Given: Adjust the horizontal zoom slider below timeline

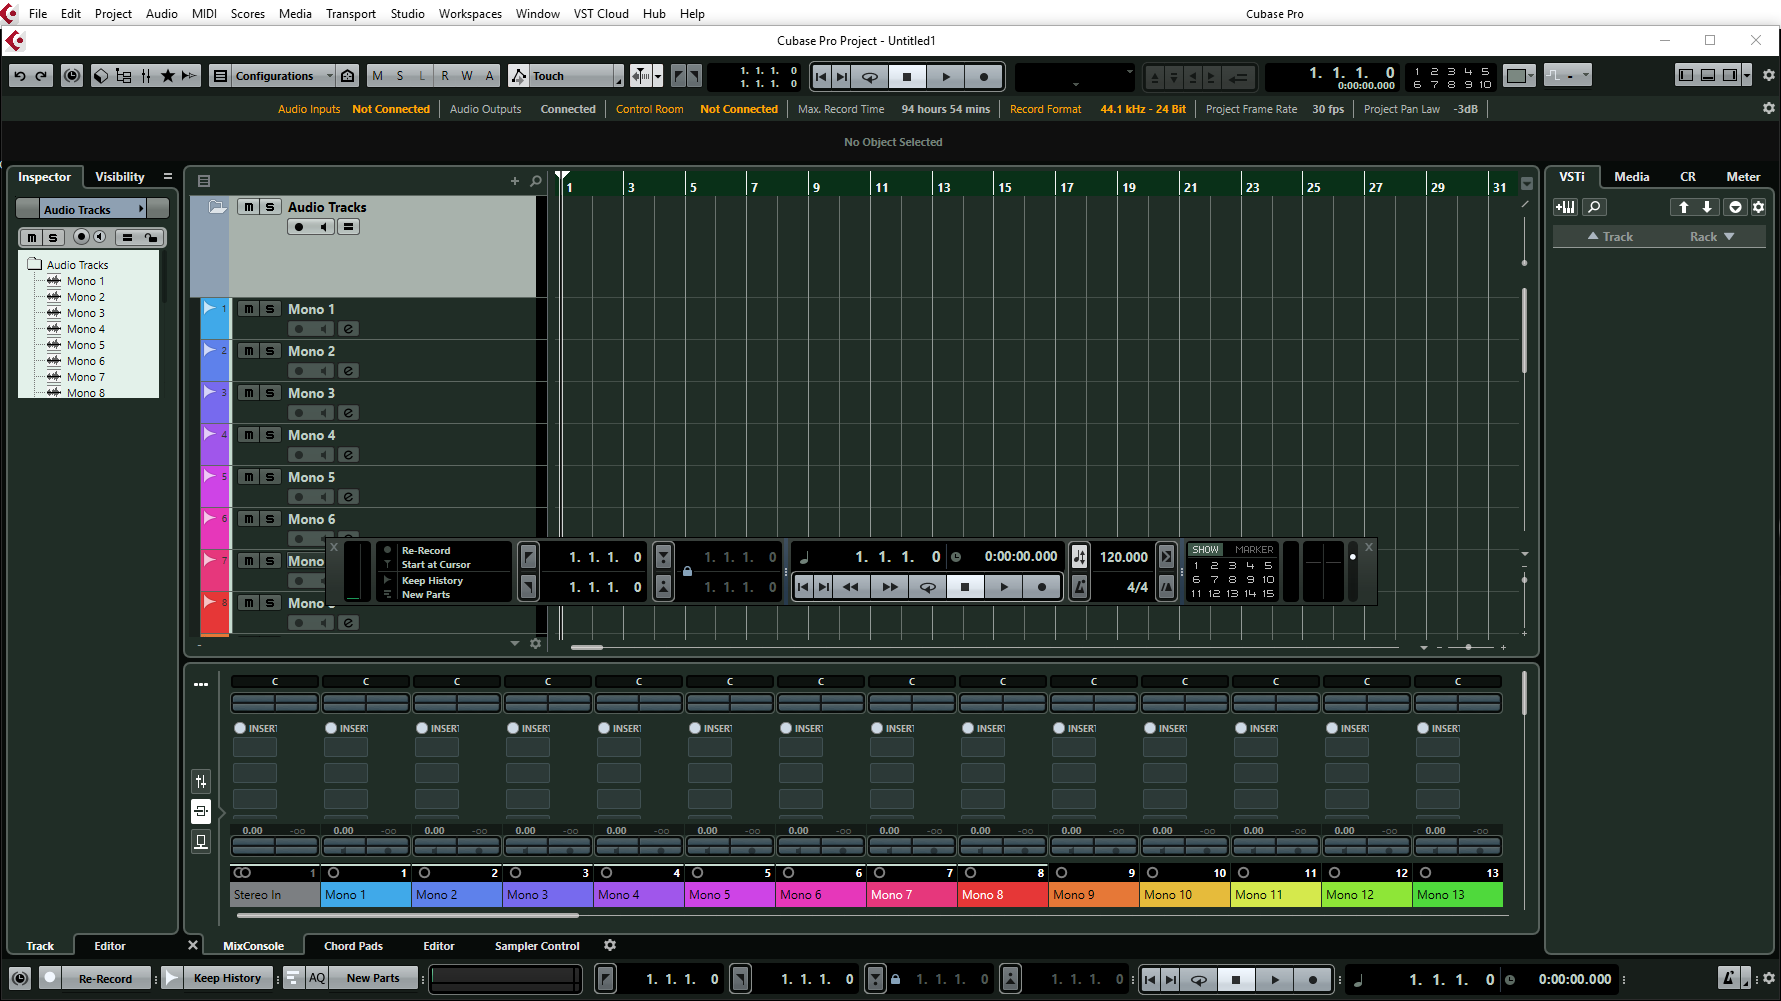Looking at the screenshot, I should pos(1467,647).
